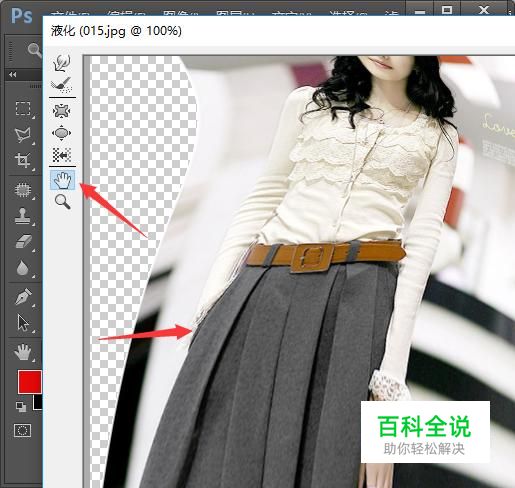The height and width of the screenshot is (488, 515).
Task: Collapse Photoshop toolbar with double-arrow
Action: (x=13, y=74)
